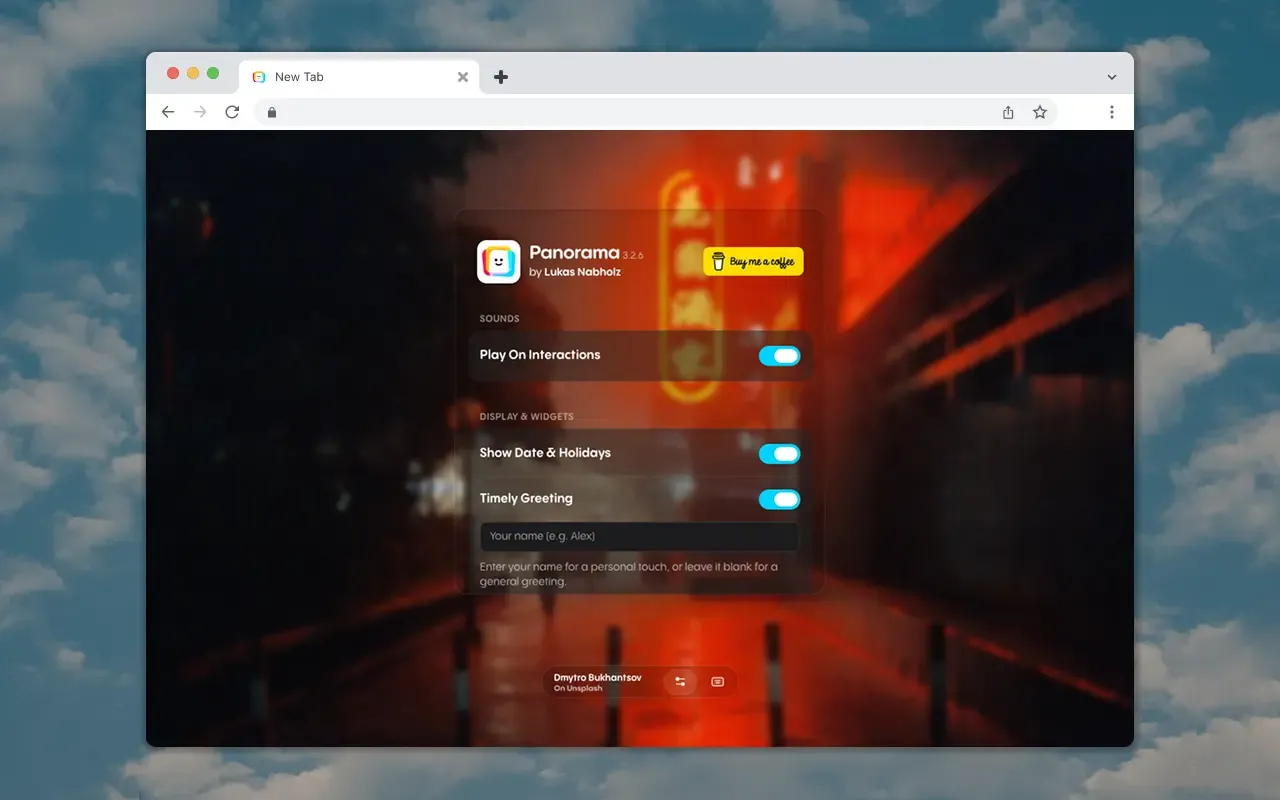Click the Panorama smiley app logo
1280x800 pixels.
498,262
